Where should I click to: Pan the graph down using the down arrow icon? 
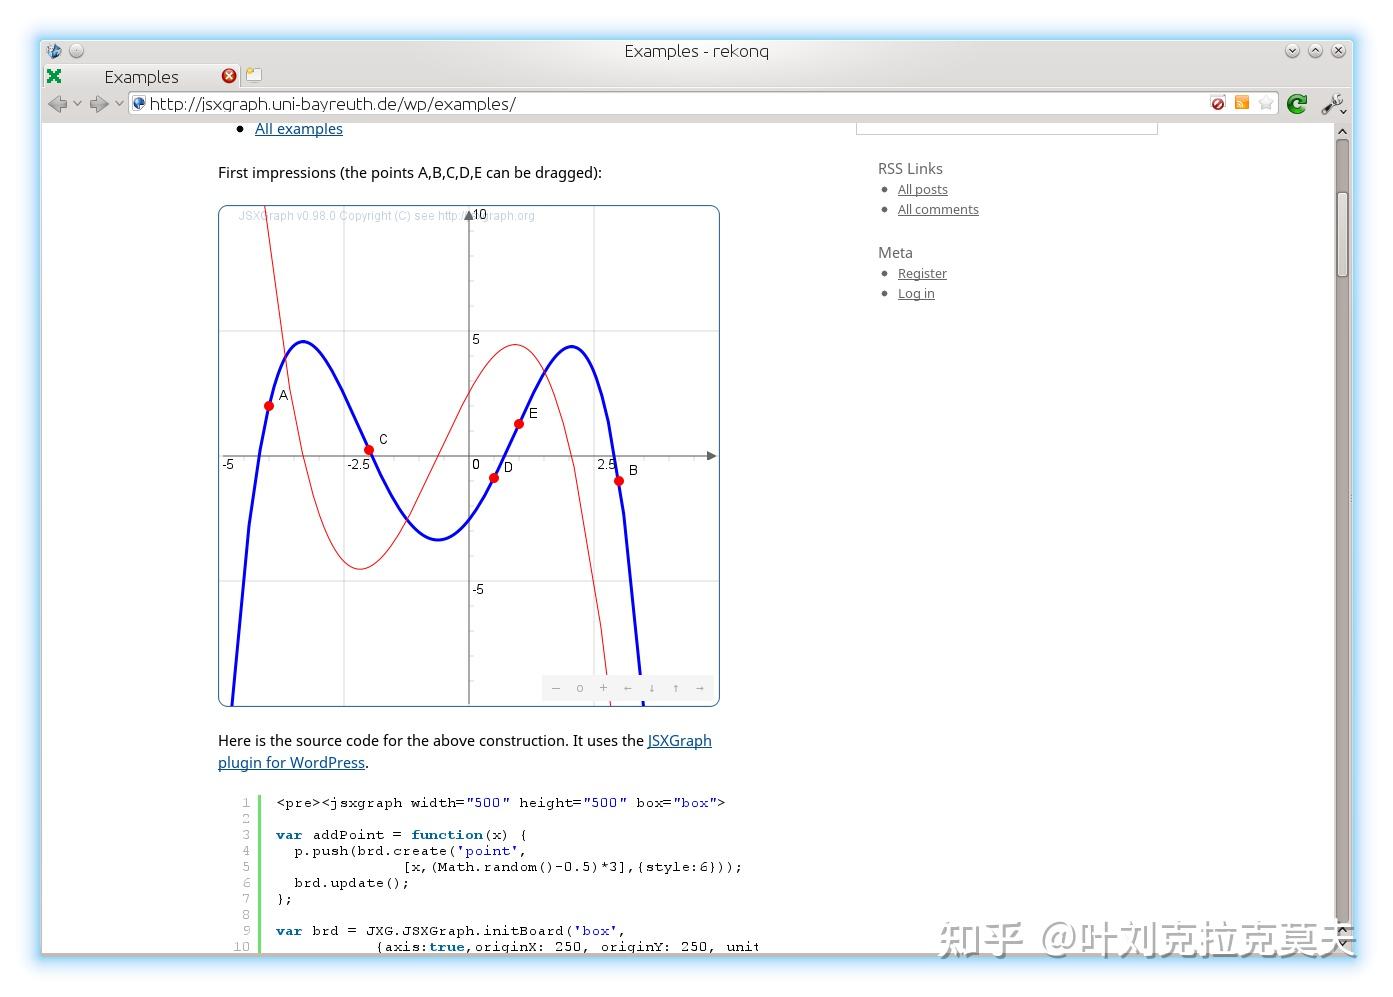pyautogui.click(x=651, y=688)
